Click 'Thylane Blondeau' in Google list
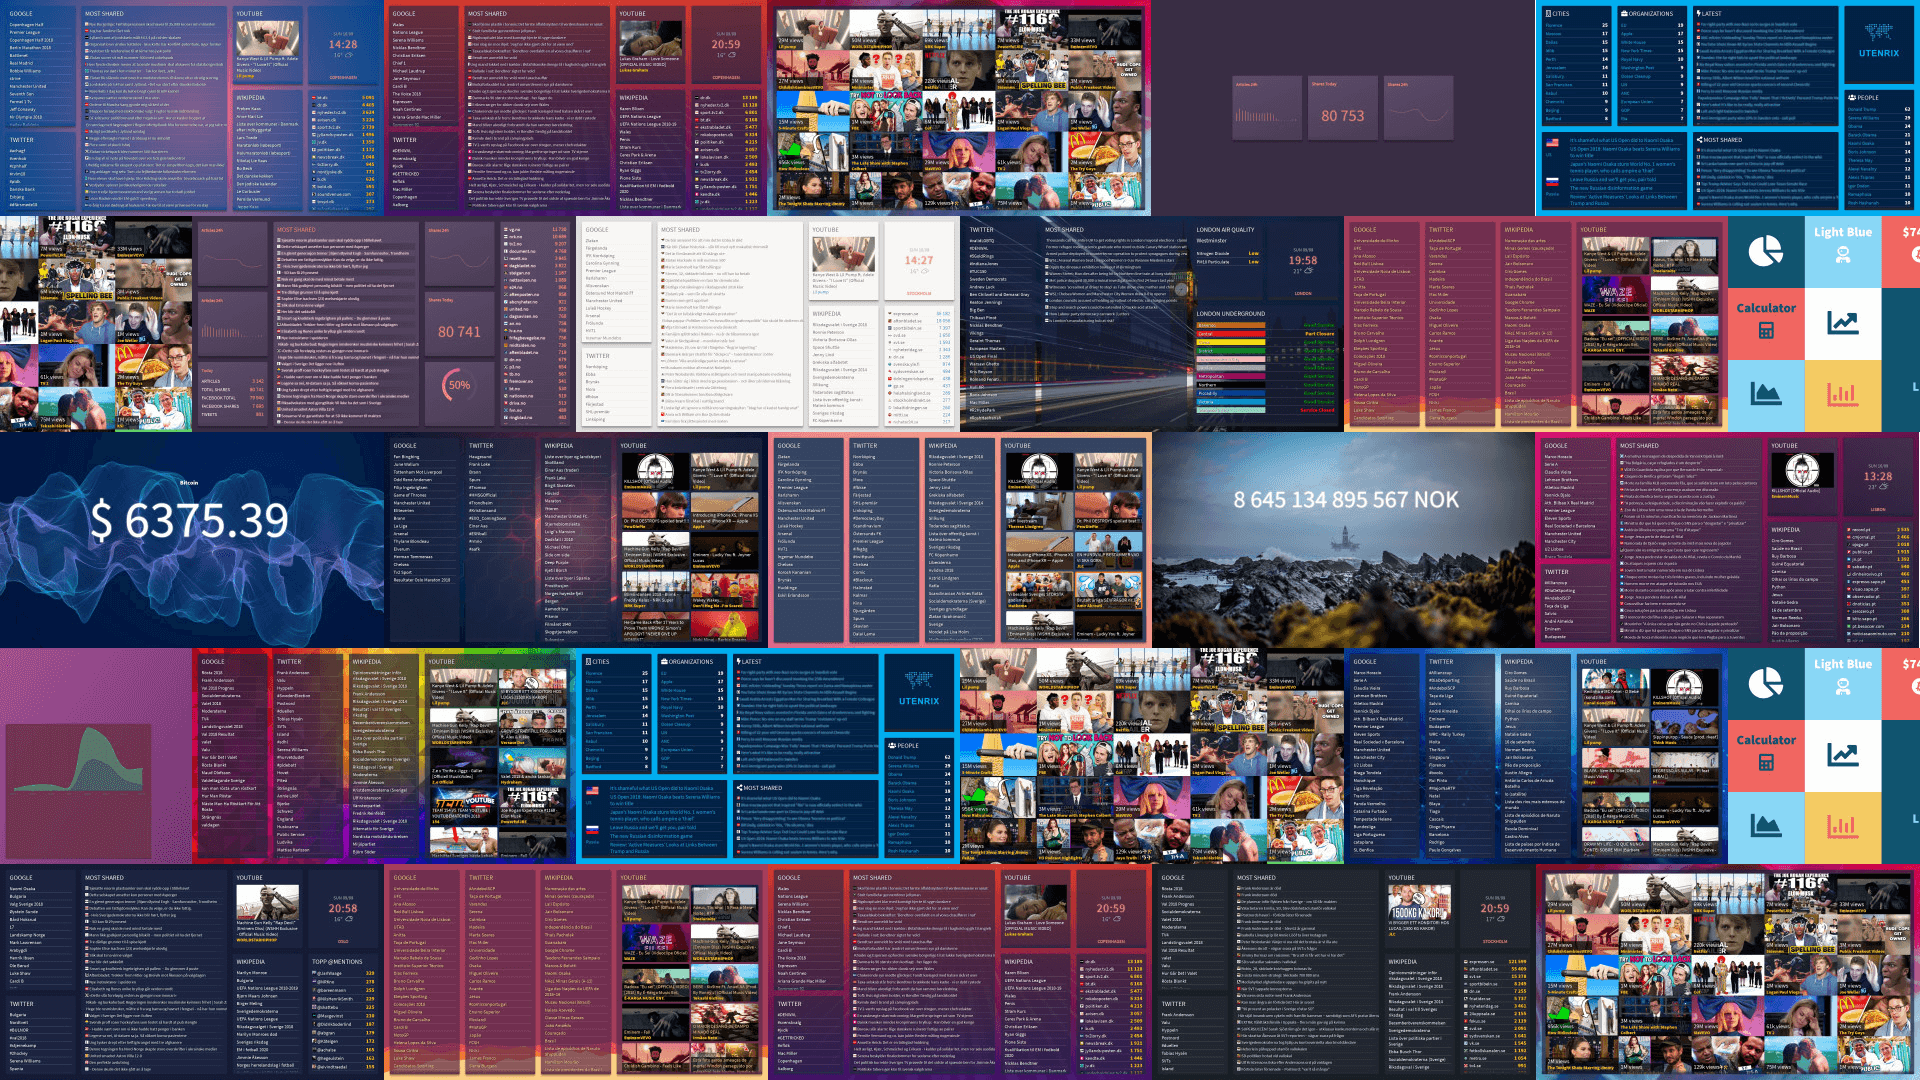 tap(411, 541)
